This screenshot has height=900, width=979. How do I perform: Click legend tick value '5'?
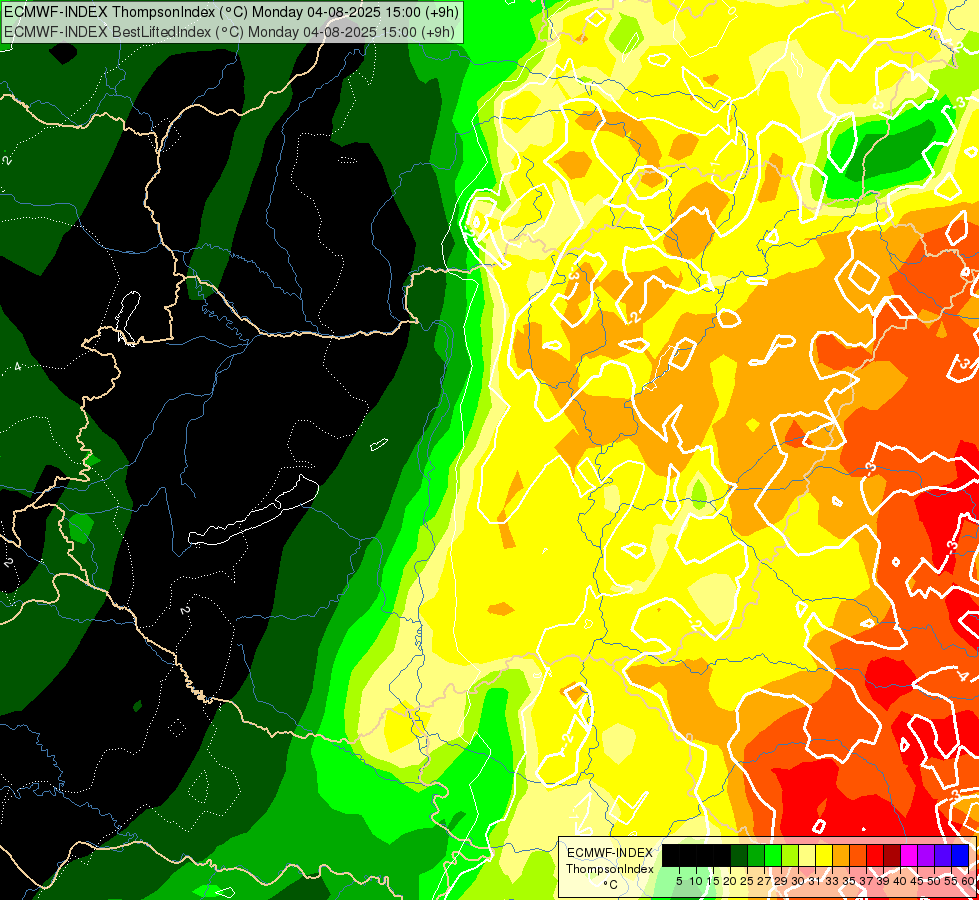pos(679,881)
